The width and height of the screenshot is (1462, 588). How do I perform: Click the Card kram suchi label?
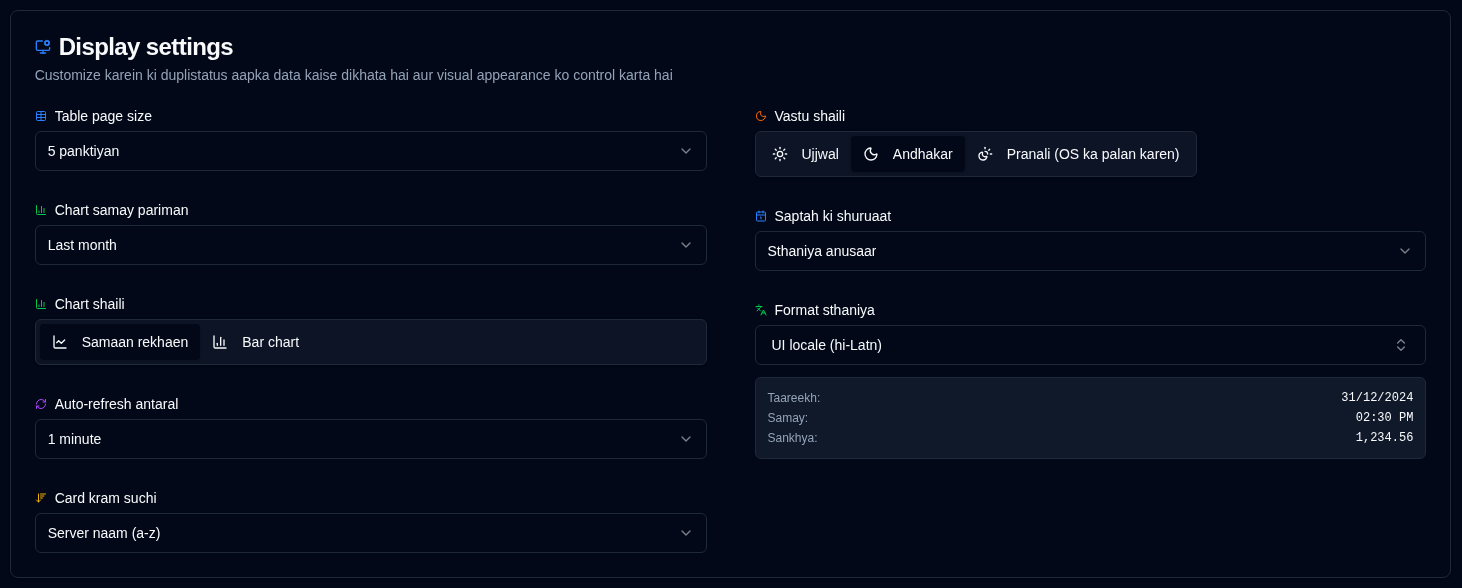click(x=106, y=498)
